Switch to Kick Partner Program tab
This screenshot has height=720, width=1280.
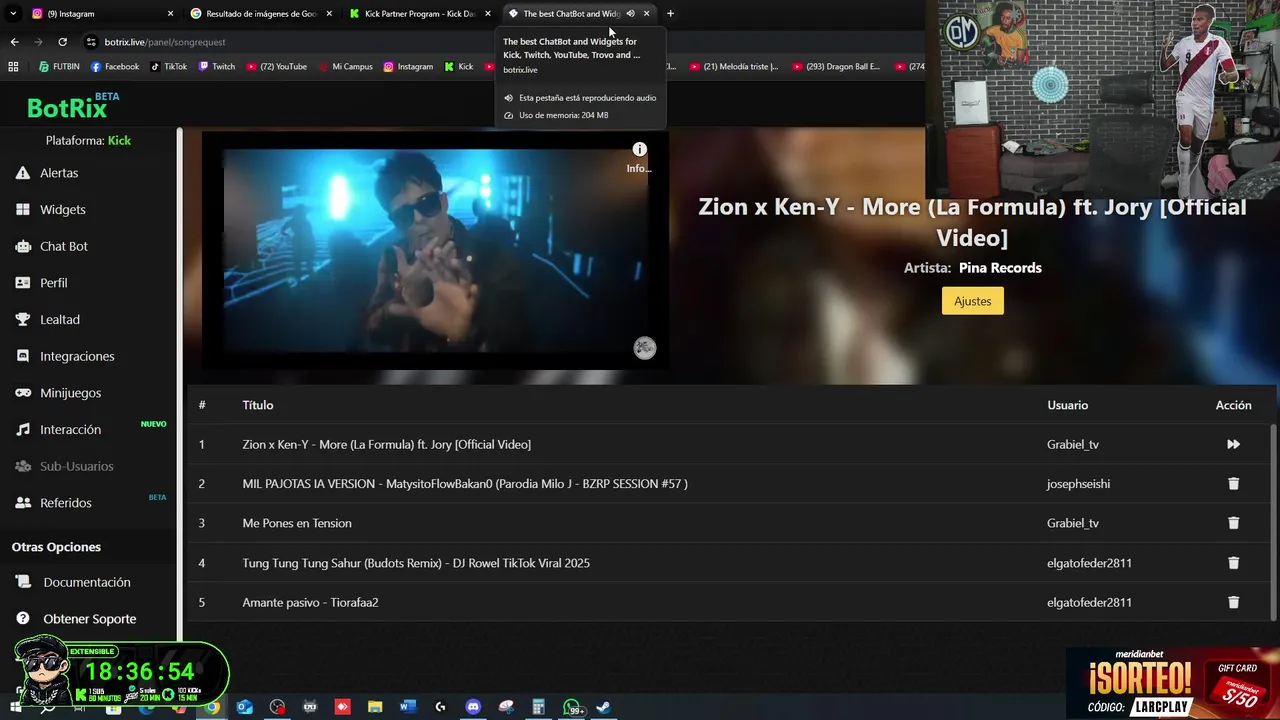coord(420,14)
